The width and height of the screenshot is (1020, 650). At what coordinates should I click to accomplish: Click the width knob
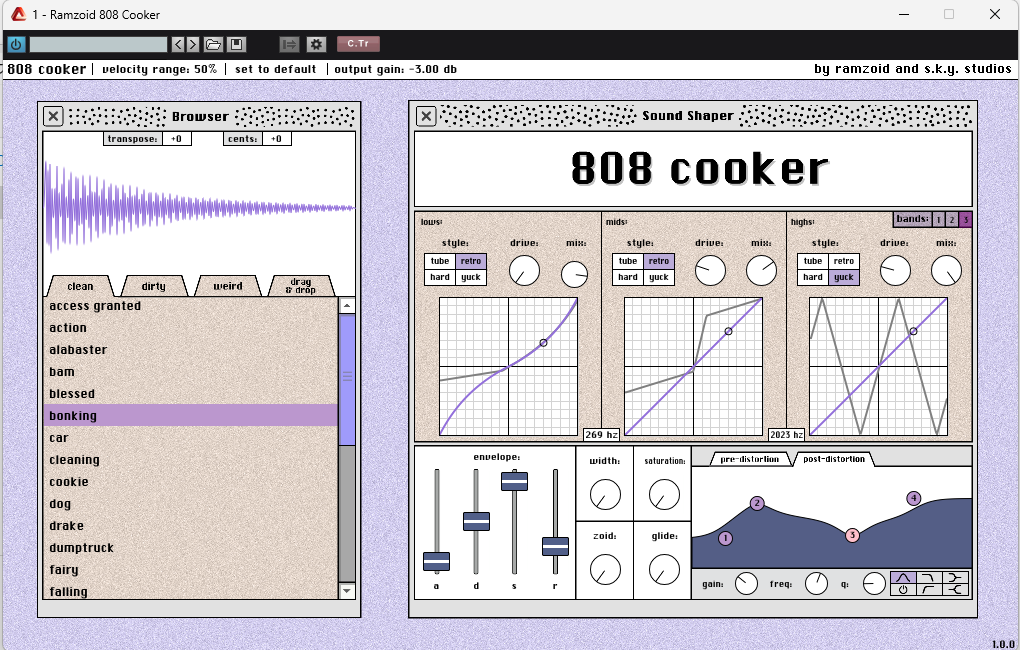(605, 494)
